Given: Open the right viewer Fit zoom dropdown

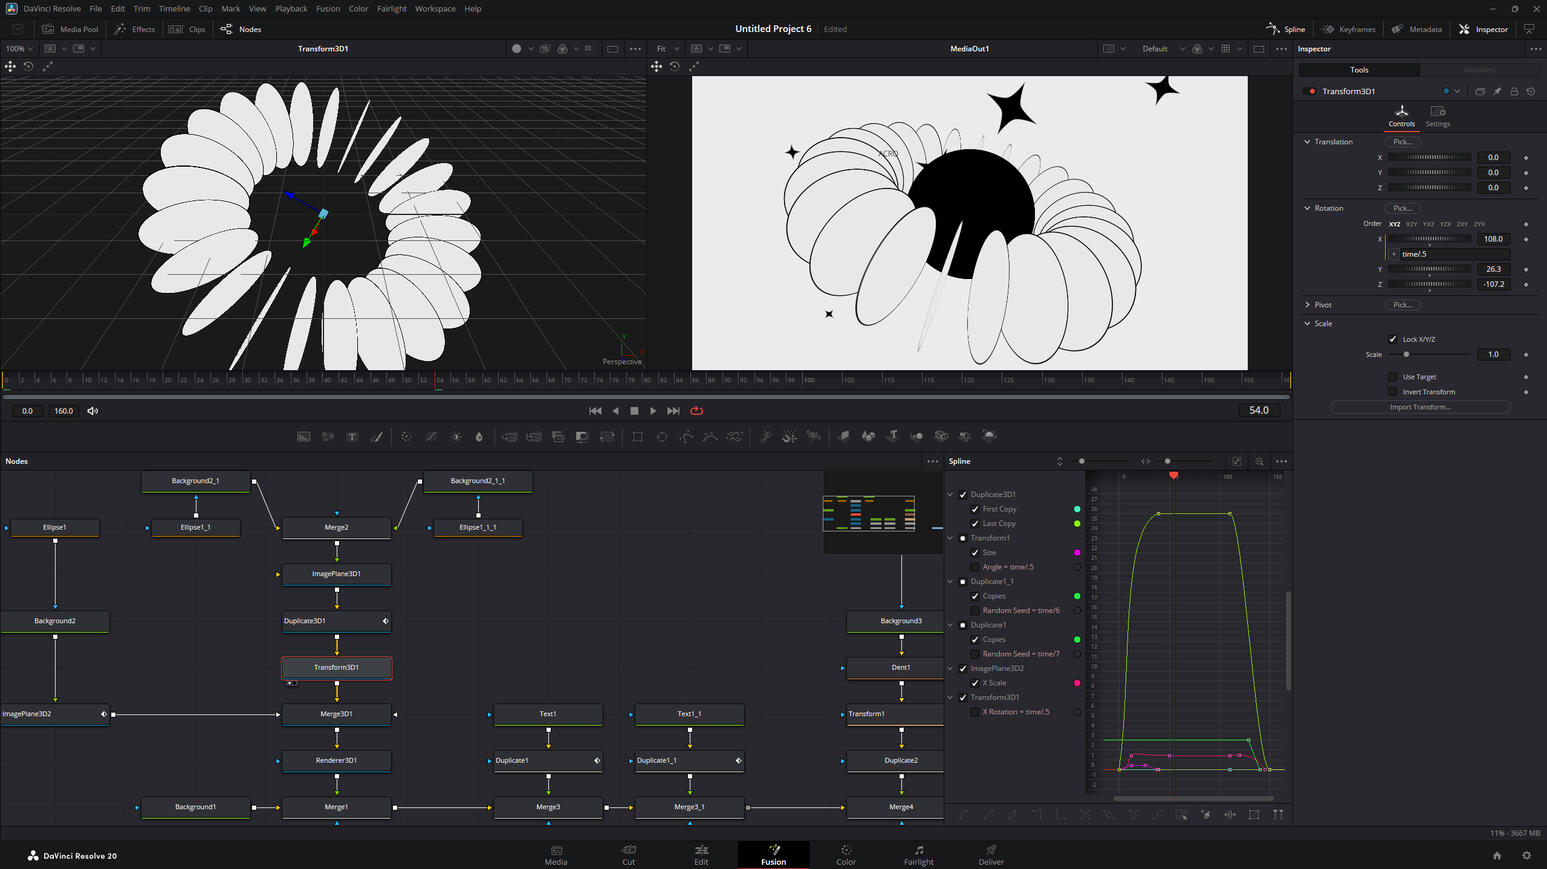Looking at the screenshot, I should click(x=668, y=48).
